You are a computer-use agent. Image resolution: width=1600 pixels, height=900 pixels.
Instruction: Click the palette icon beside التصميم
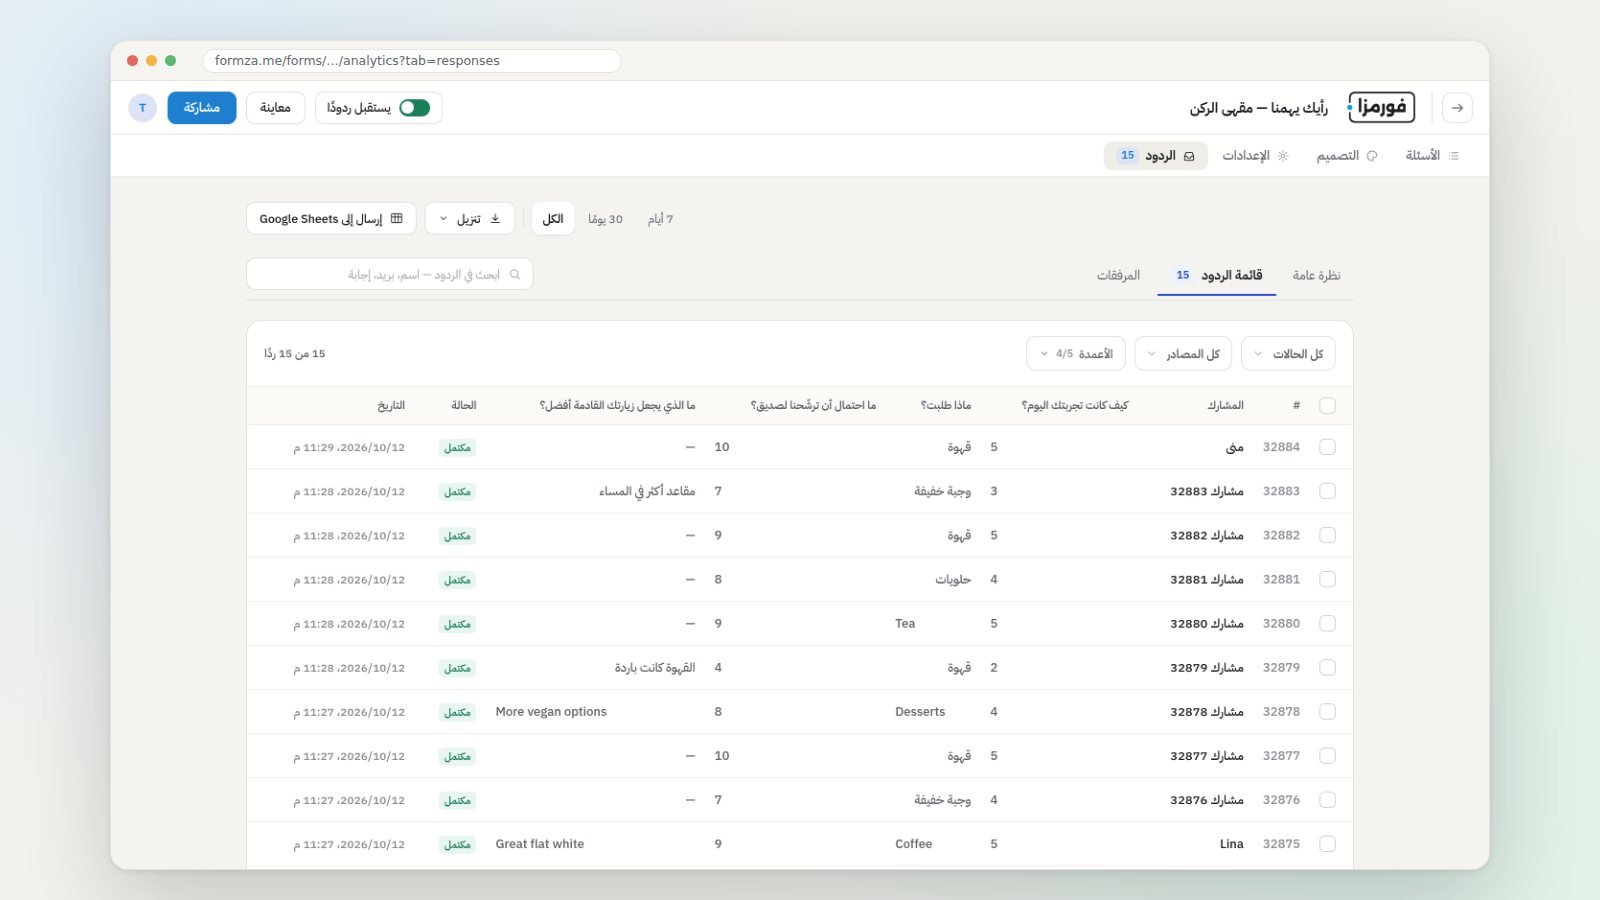[1372, 156]
